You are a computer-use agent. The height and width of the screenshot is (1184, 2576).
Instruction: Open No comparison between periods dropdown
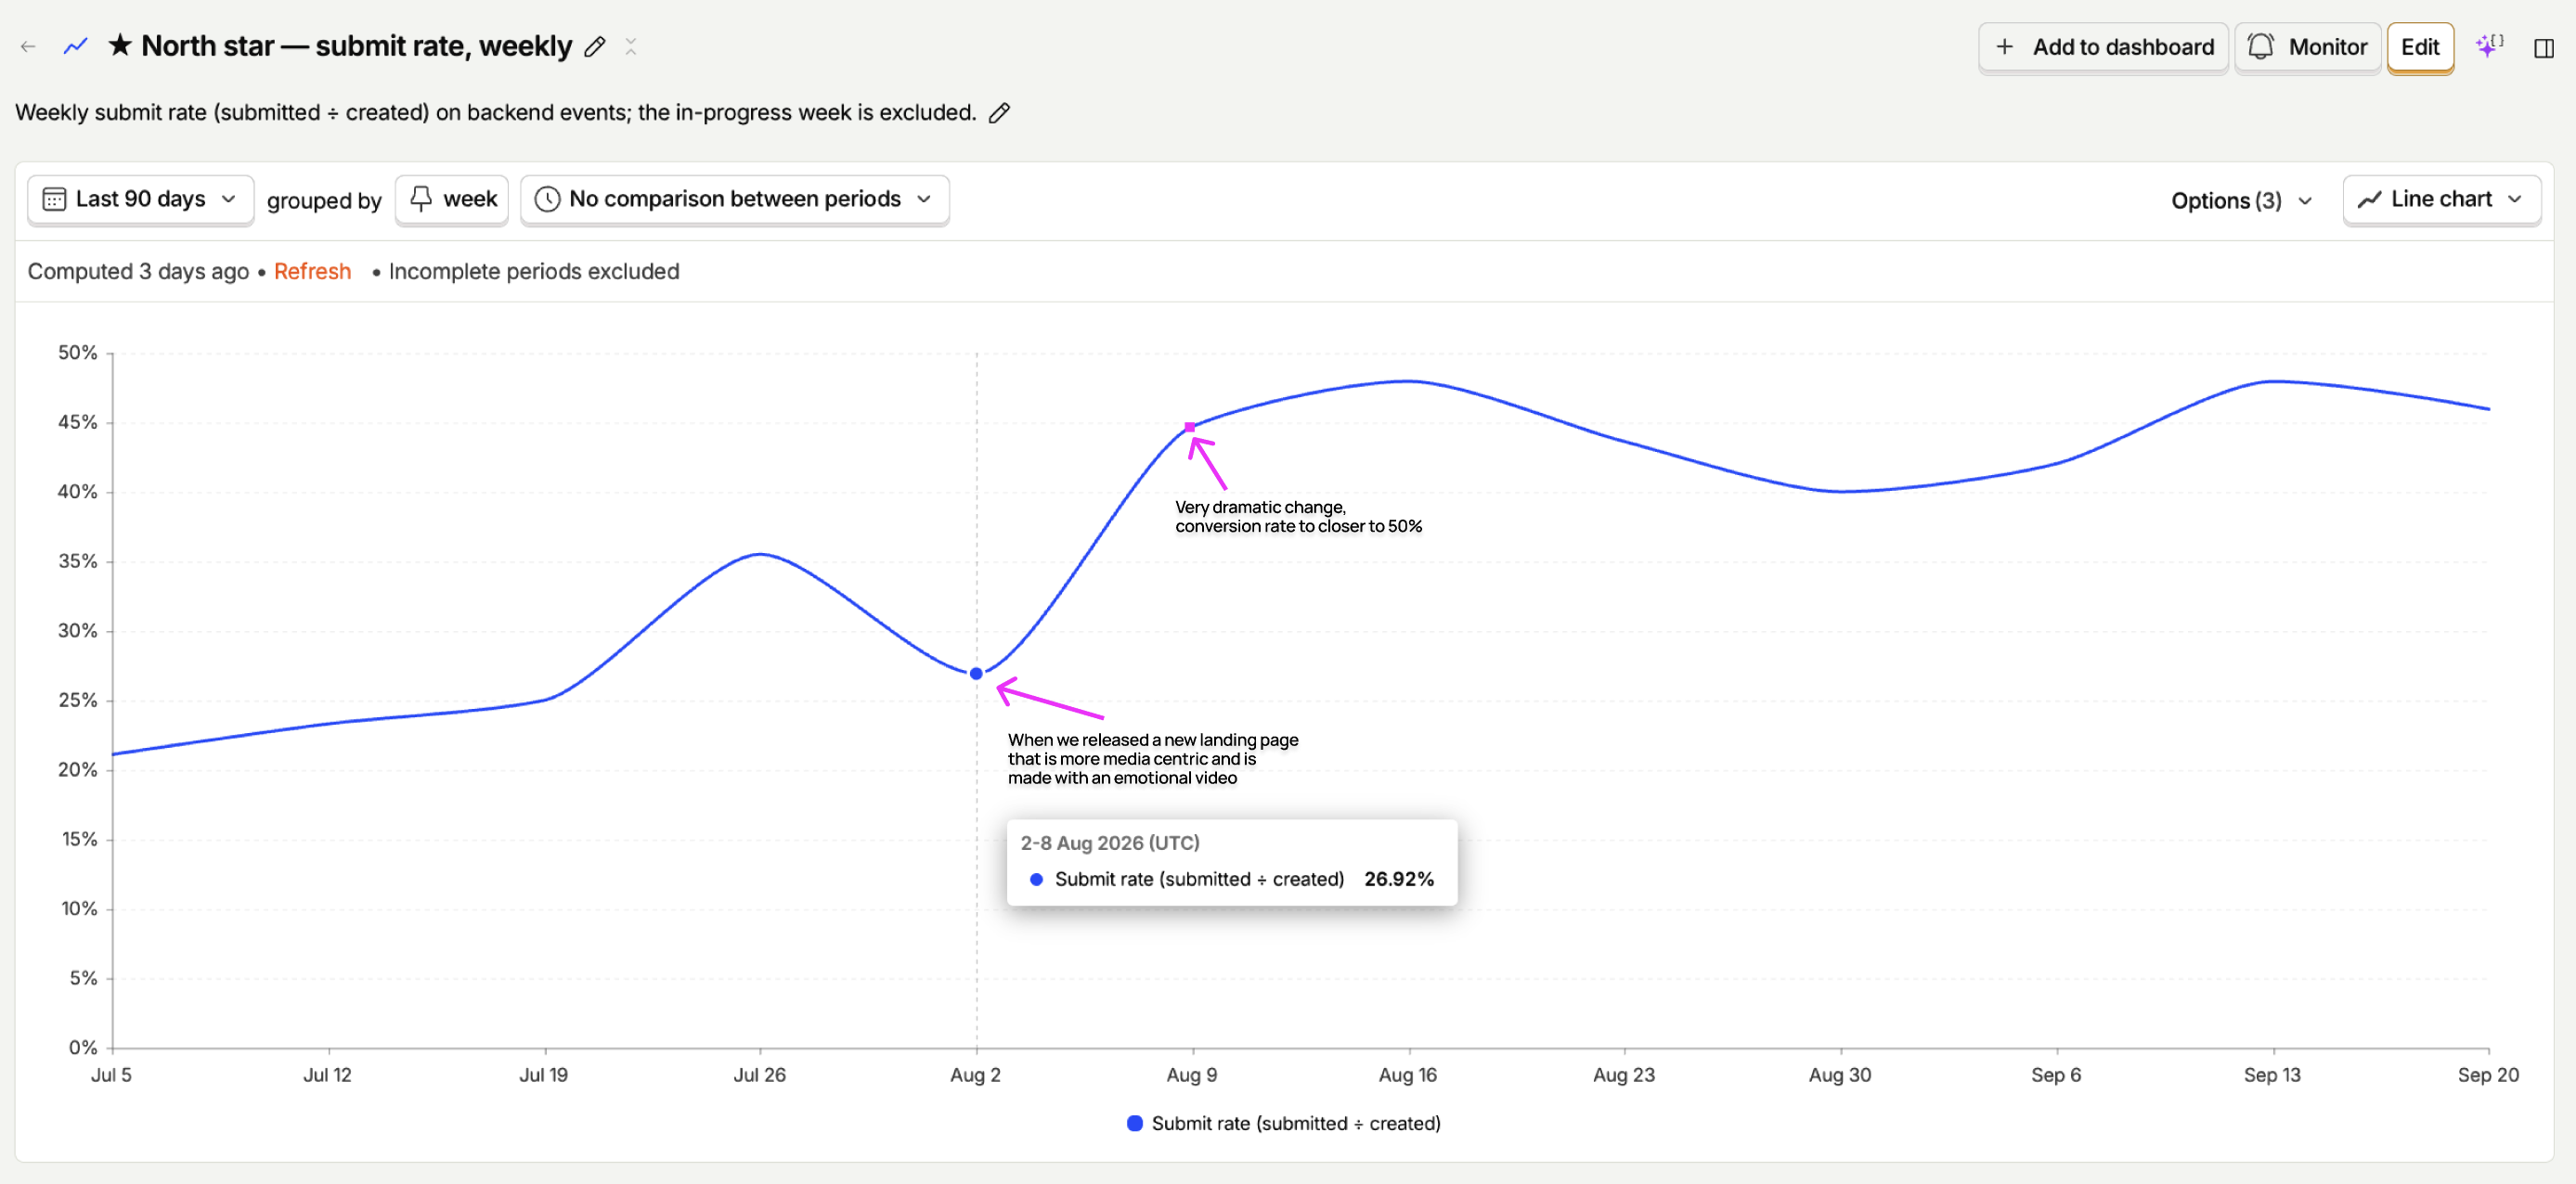click(x=735, y=199)
